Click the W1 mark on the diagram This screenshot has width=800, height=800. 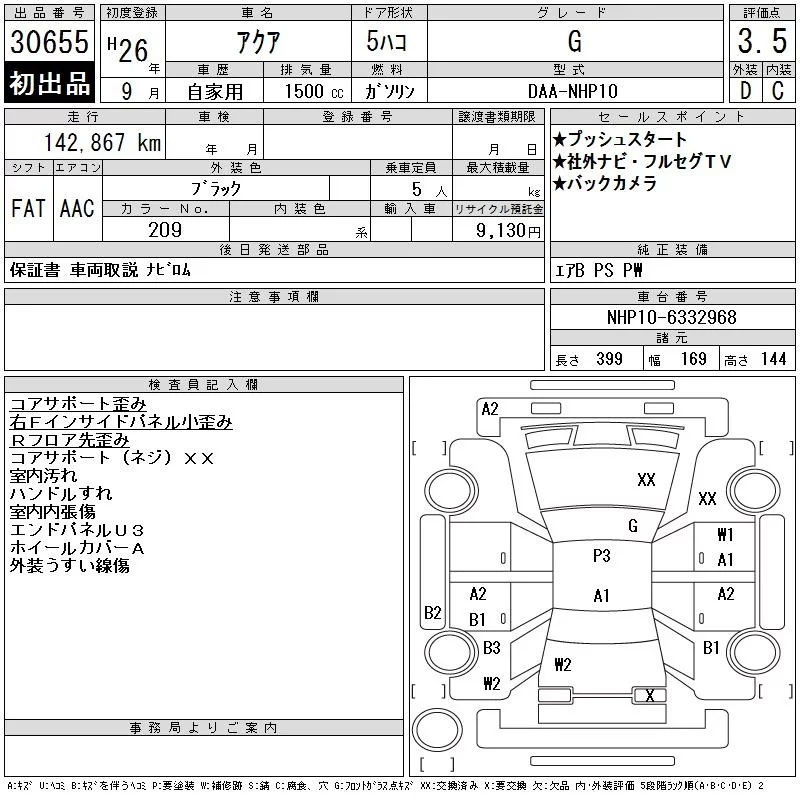tap(725, 534)
